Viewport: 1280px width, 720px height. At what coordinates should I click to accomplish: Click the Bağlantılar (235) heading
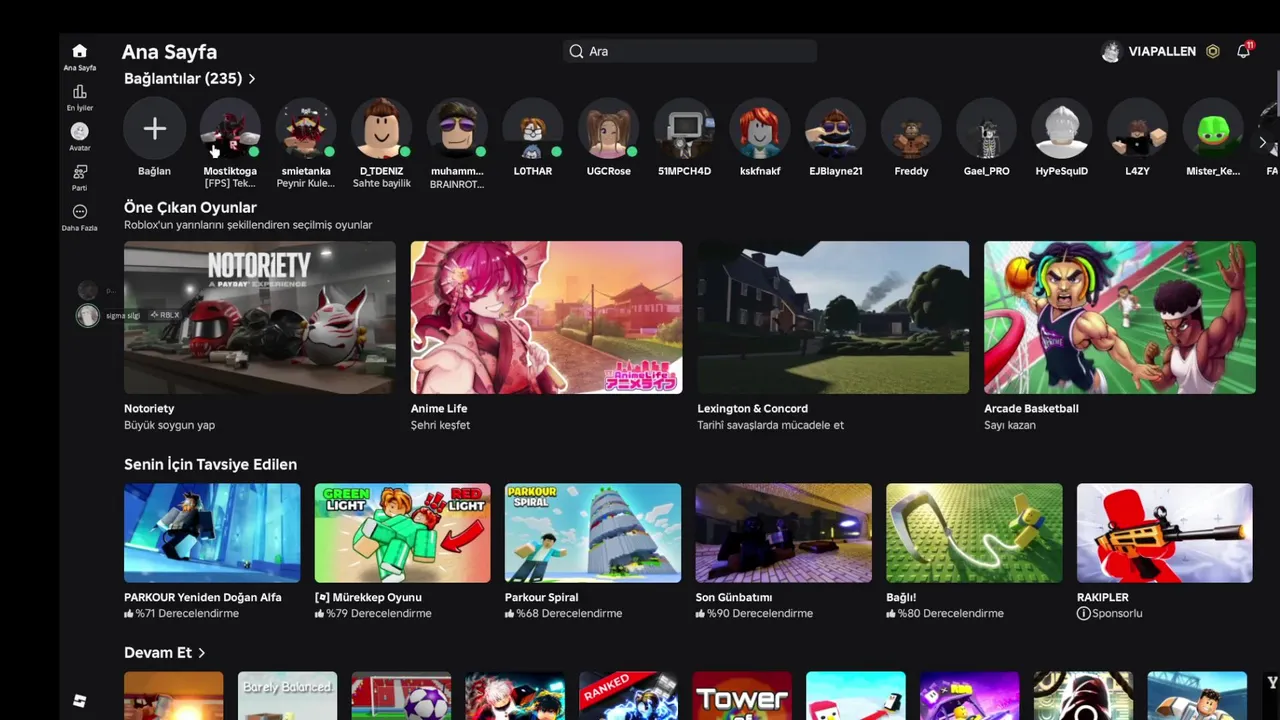tap(183, 78)
